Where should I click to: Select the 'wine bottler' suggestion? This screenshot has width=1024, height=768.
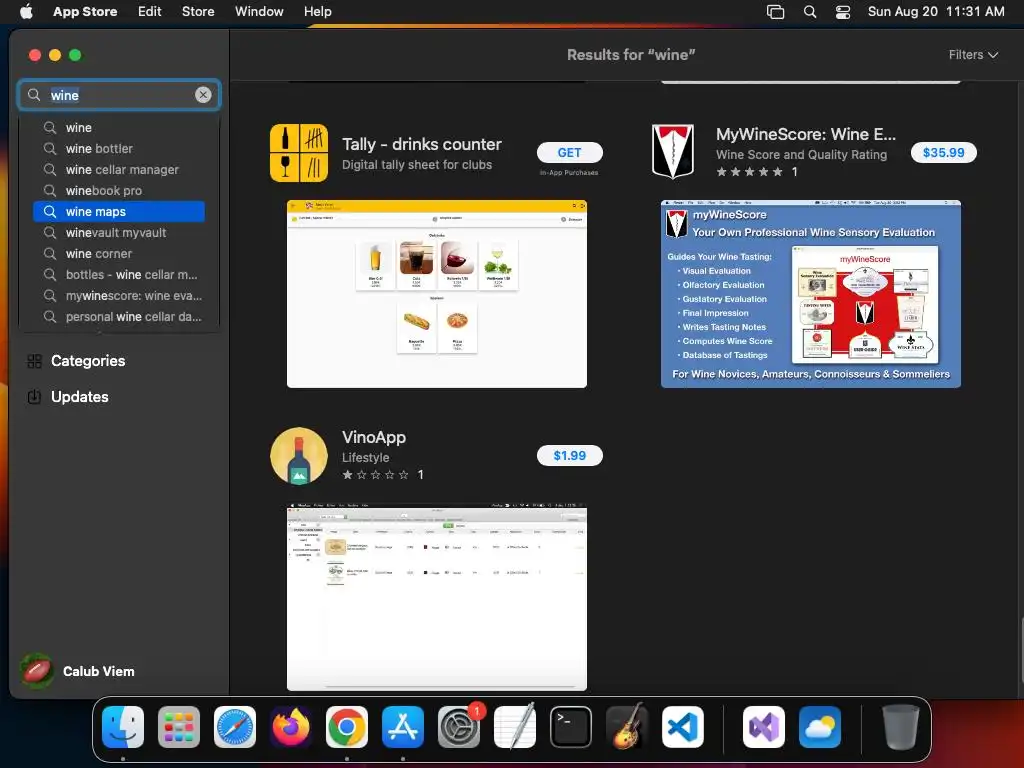119,148
